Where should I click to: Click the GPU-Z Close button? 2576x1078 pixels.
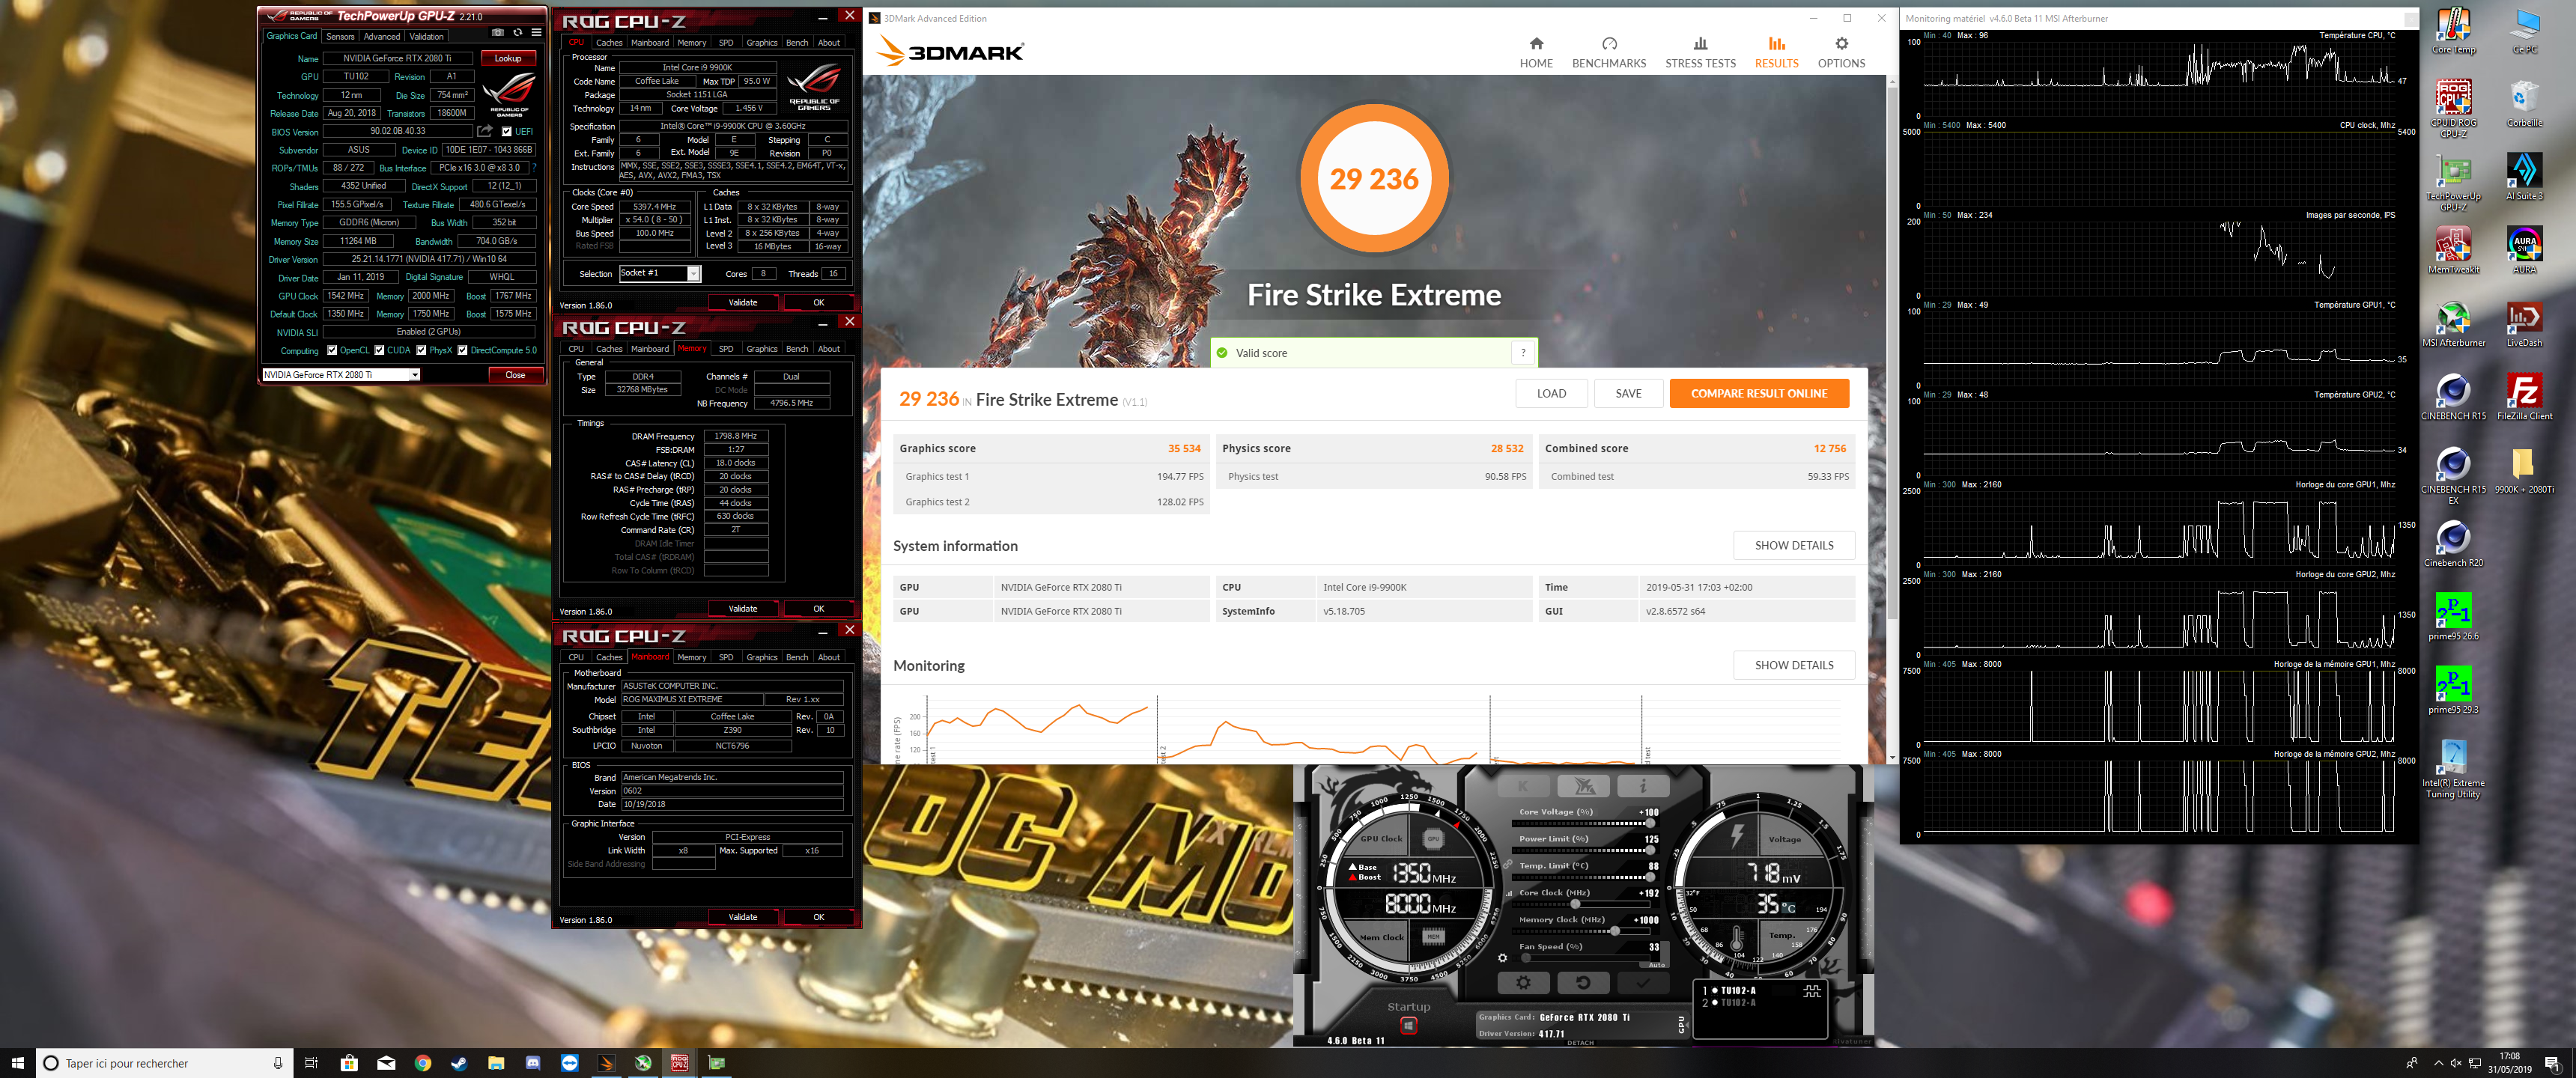[515, 375]
